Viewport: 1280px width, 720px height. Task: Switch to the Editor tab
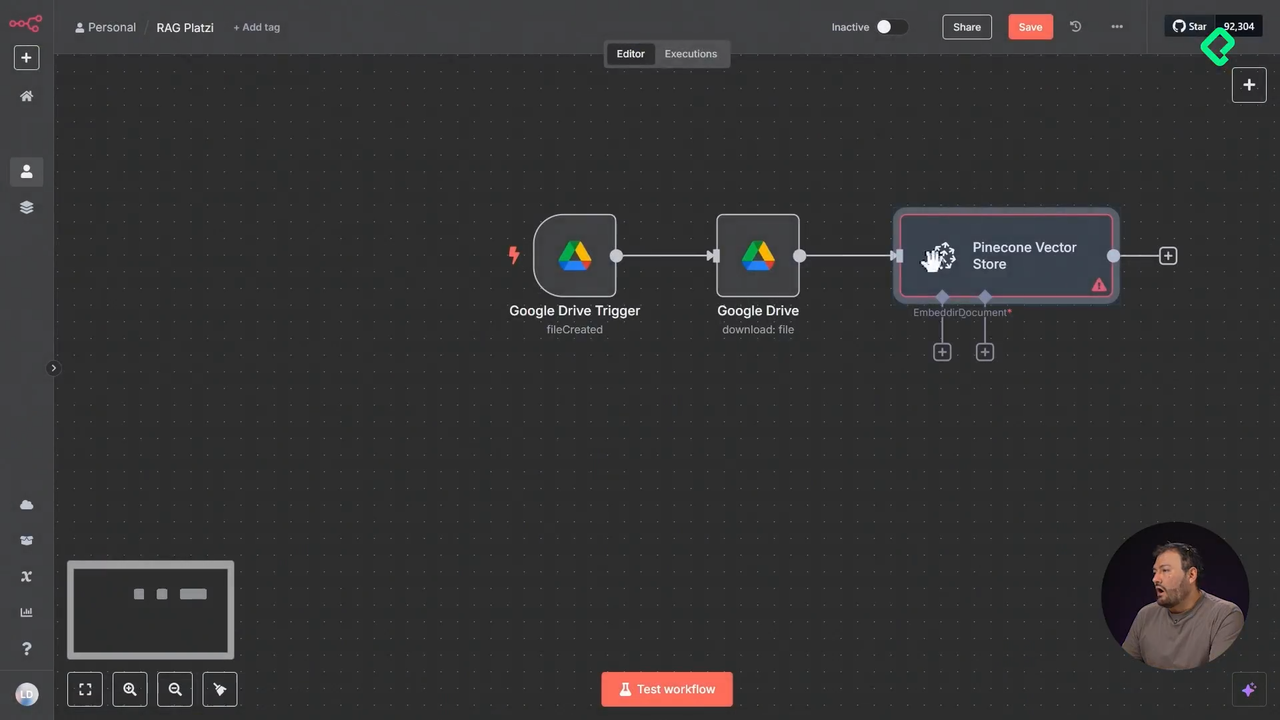pos(630,54)
